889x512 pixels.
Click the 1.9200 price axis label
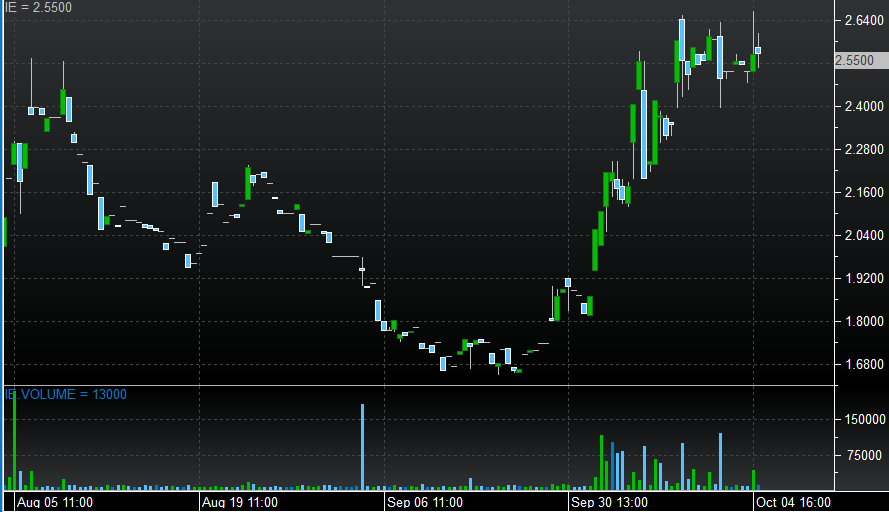[x=860, y=278]
